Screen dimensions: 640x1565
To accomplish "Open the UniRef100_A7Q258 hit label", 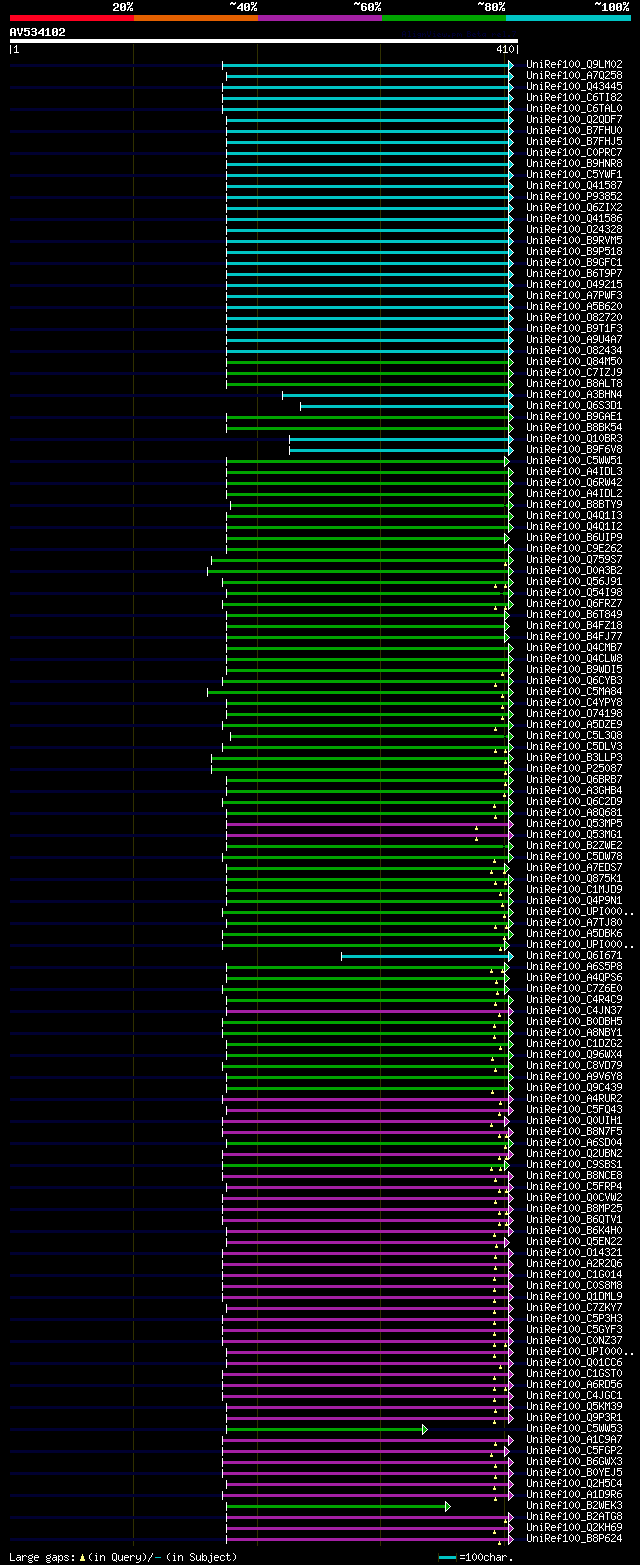I will [574, 75].
